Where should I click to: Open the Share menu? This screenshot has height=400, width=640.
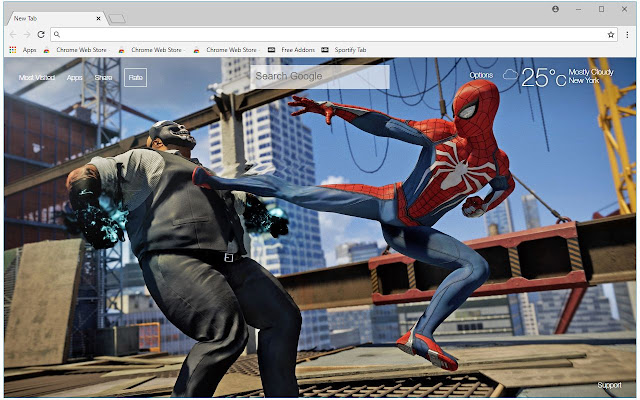(x=103, y=78)
